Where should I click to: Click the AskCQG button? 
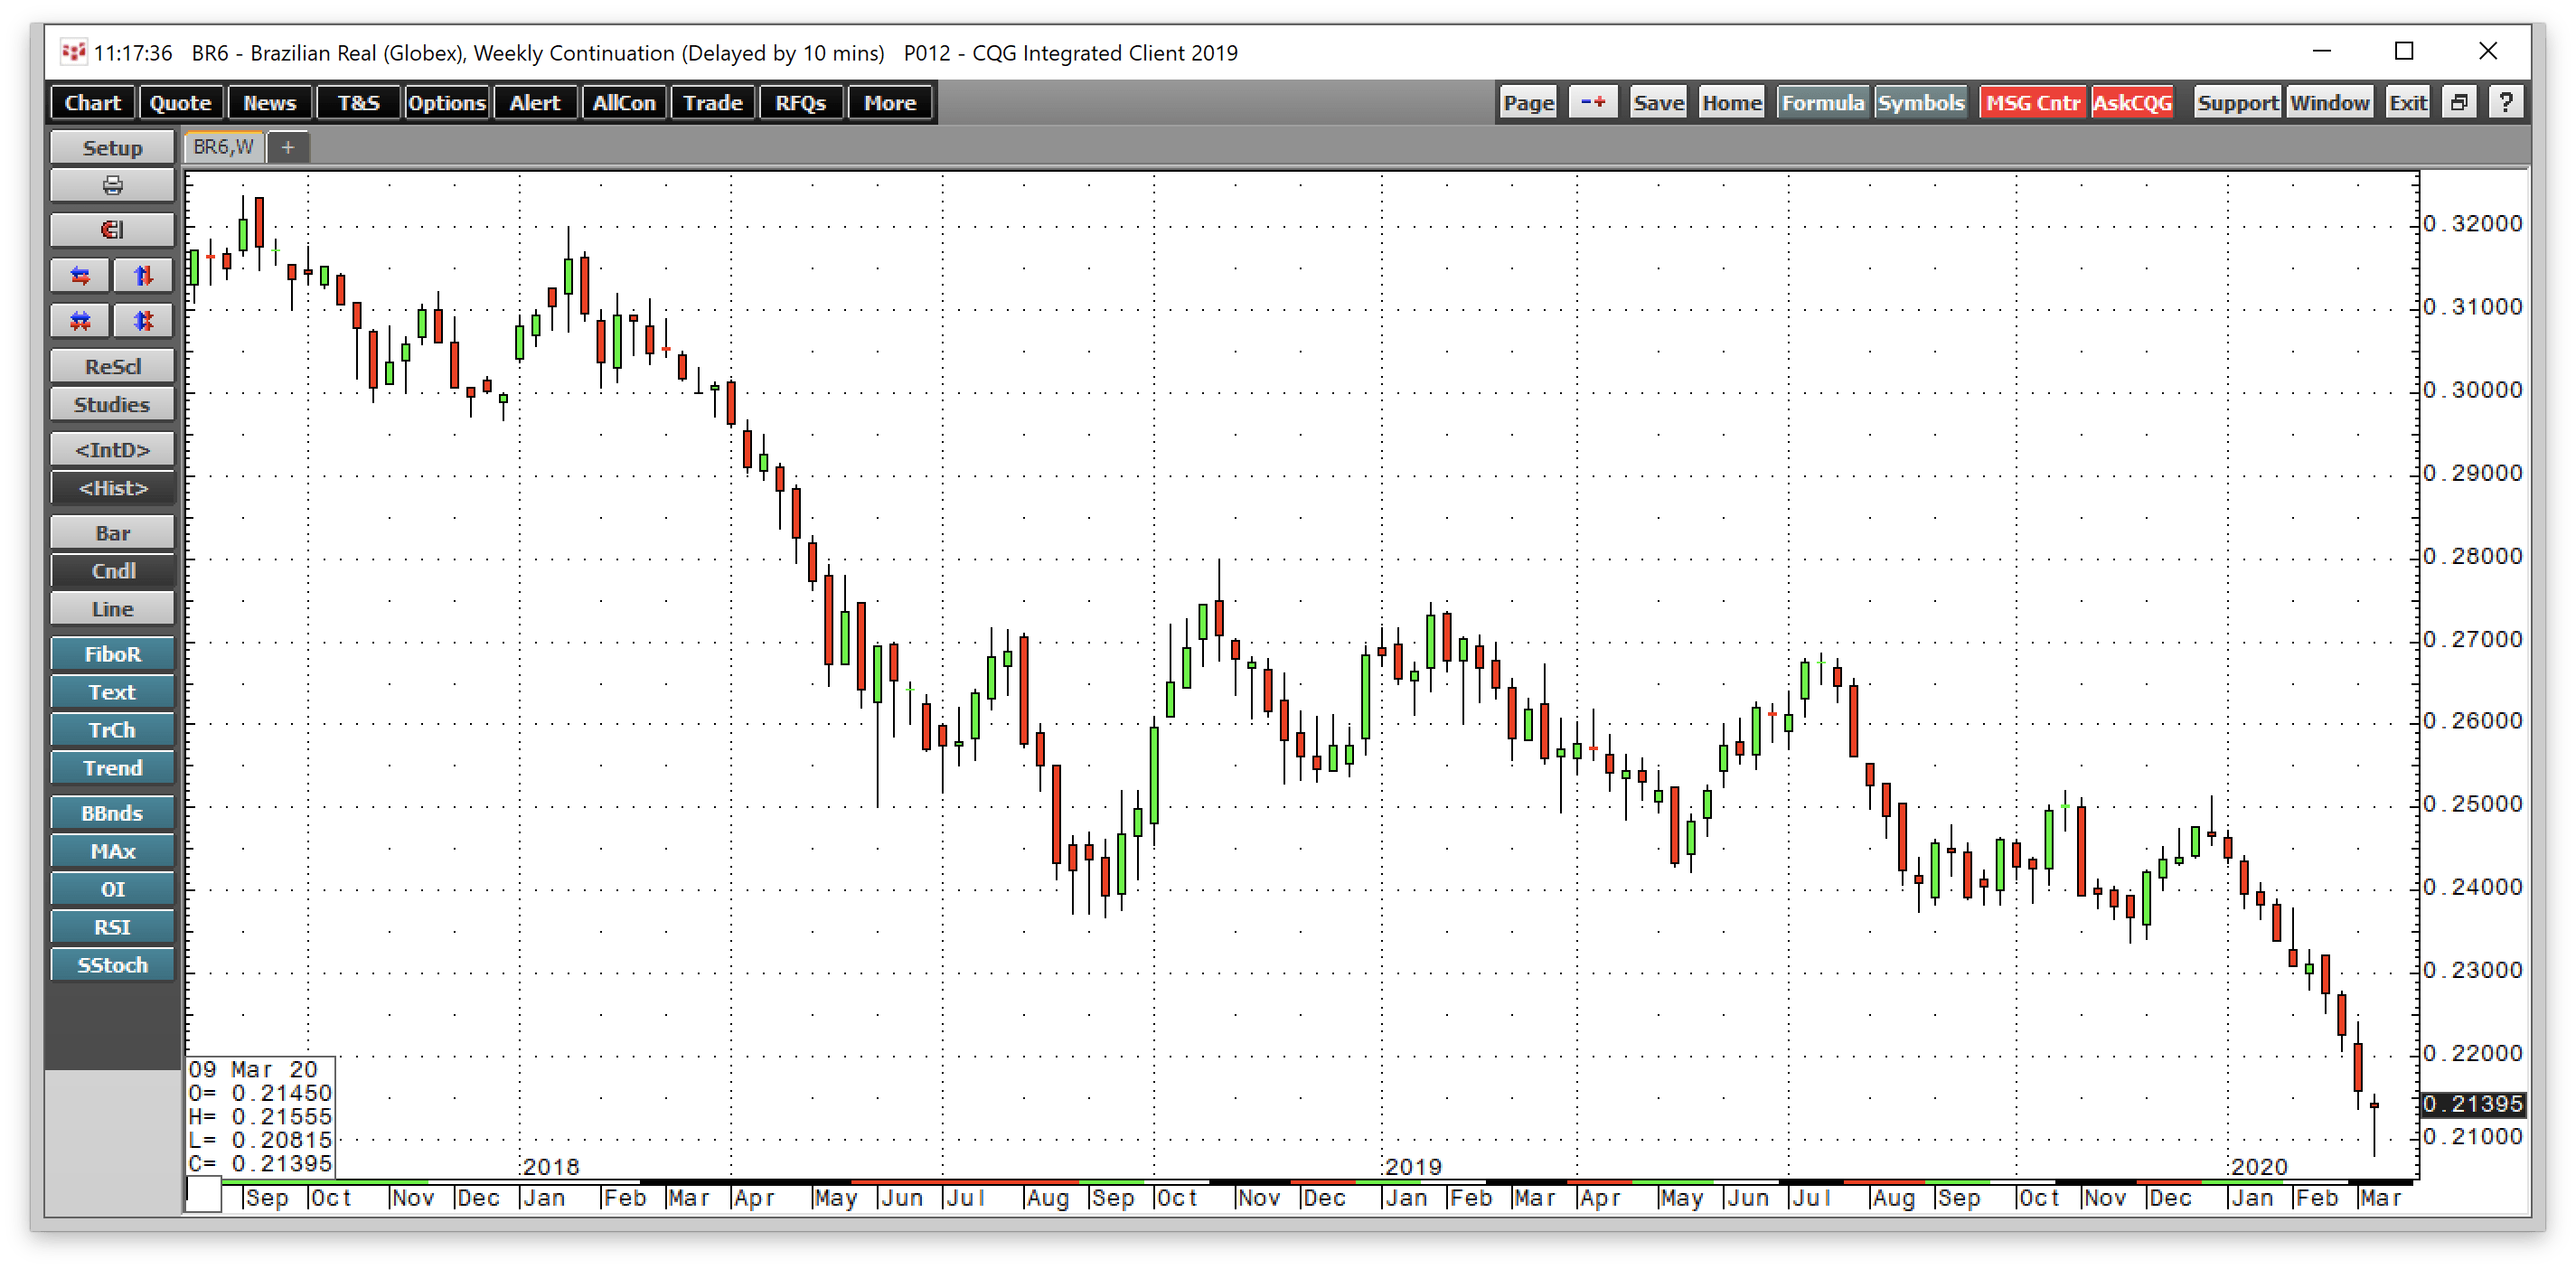pos(2132,103)
